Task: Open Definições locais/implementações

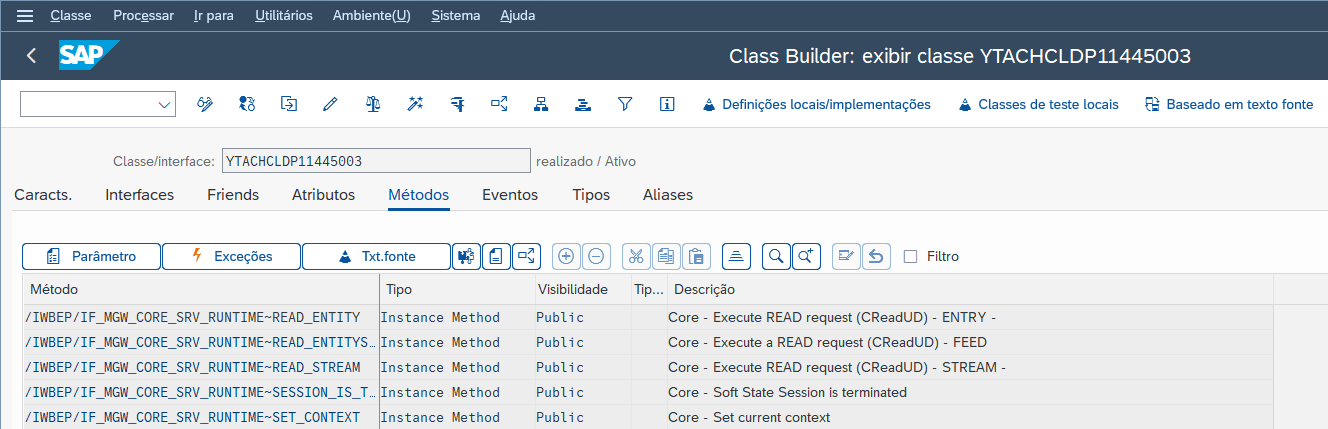Action: [816, 104]
